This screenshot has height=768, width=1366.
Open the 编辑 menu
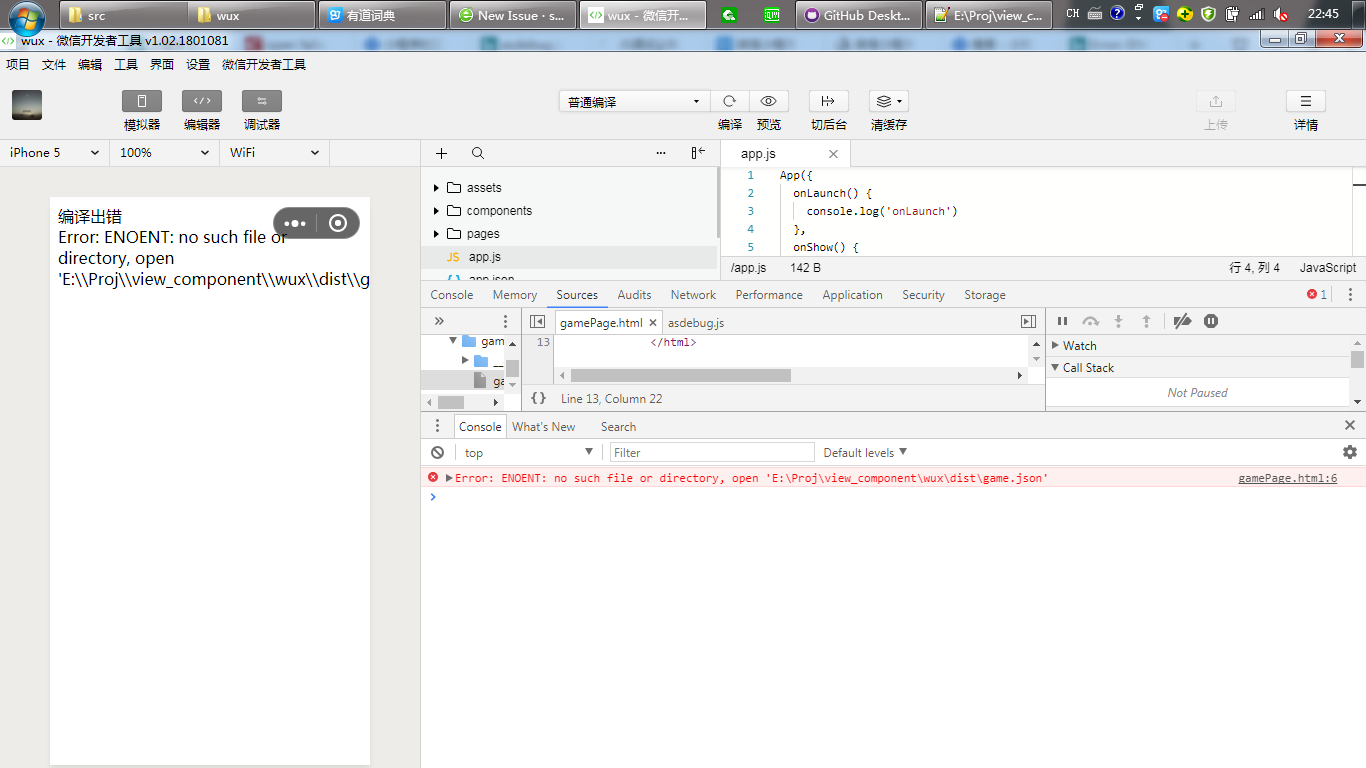point(90,64)
